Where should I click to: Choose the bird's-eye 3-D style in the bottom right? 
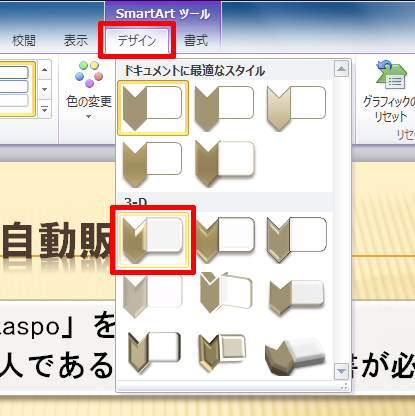pyautogui.click(x=295, y=355)
